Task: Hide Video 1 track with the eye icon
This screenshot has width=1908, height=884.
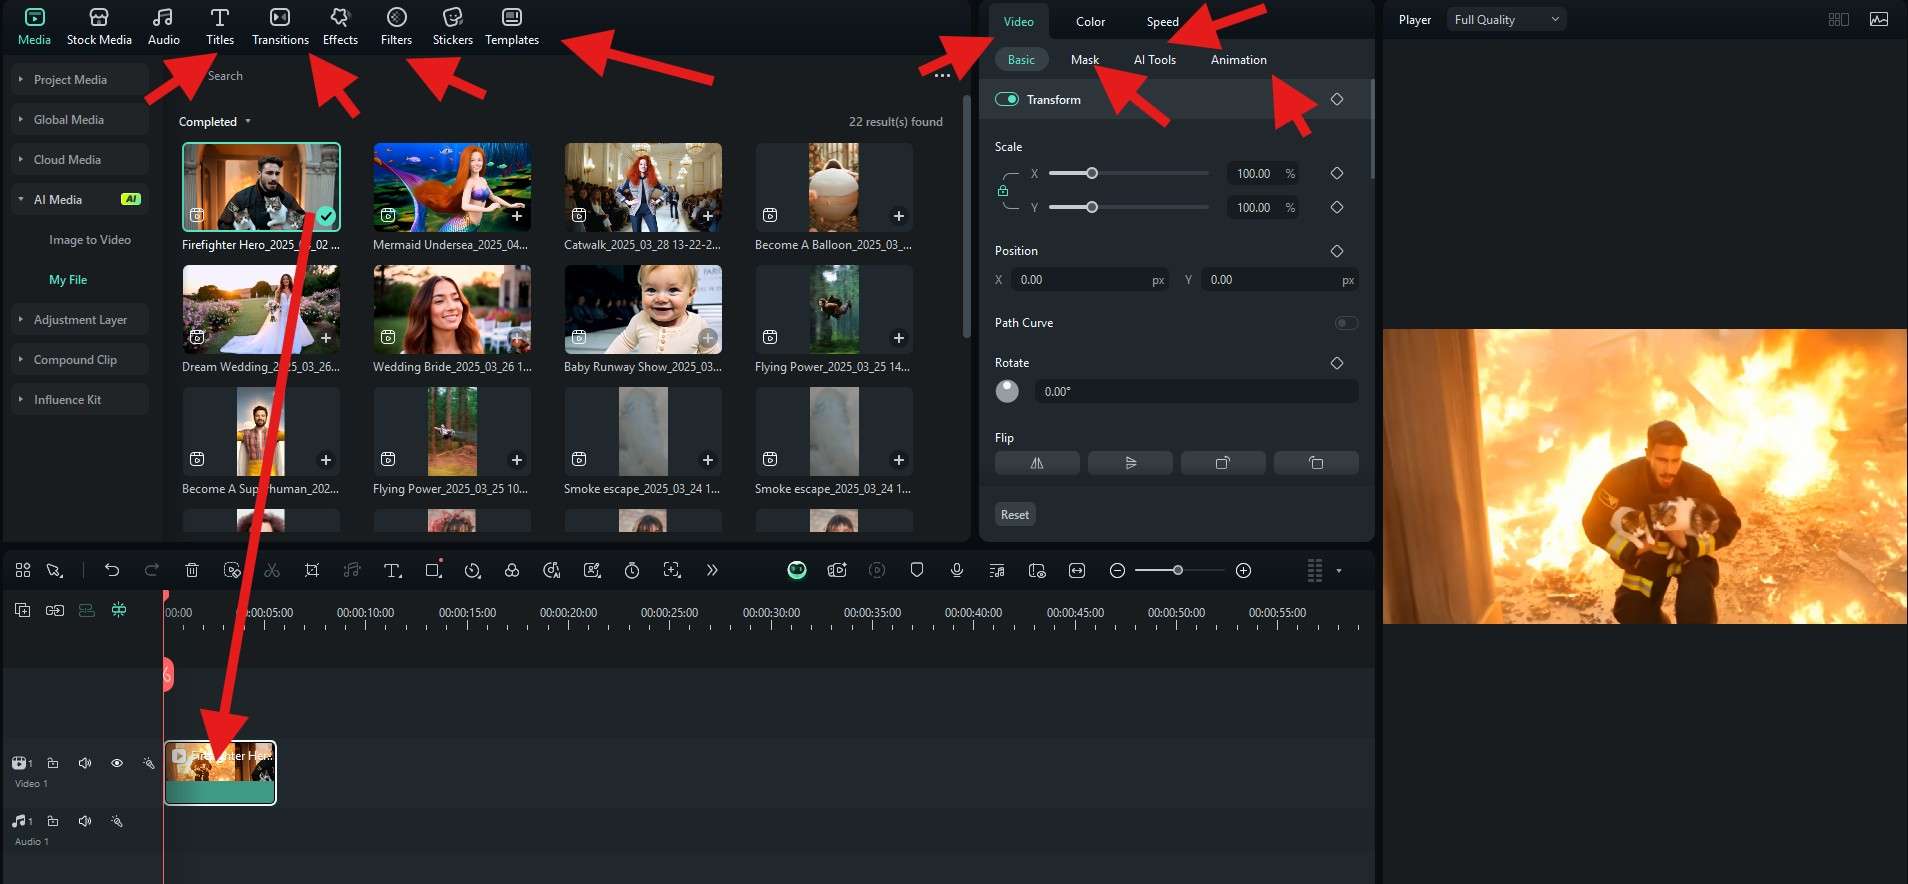Action: pyautogui.click(x=117, y=763)
